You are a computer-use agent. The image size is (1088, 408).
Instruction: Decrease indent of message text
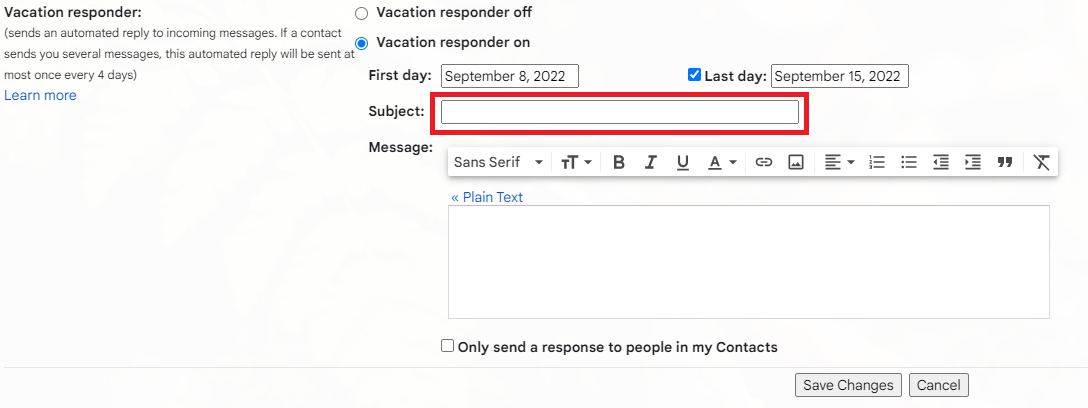click(941, 162)
